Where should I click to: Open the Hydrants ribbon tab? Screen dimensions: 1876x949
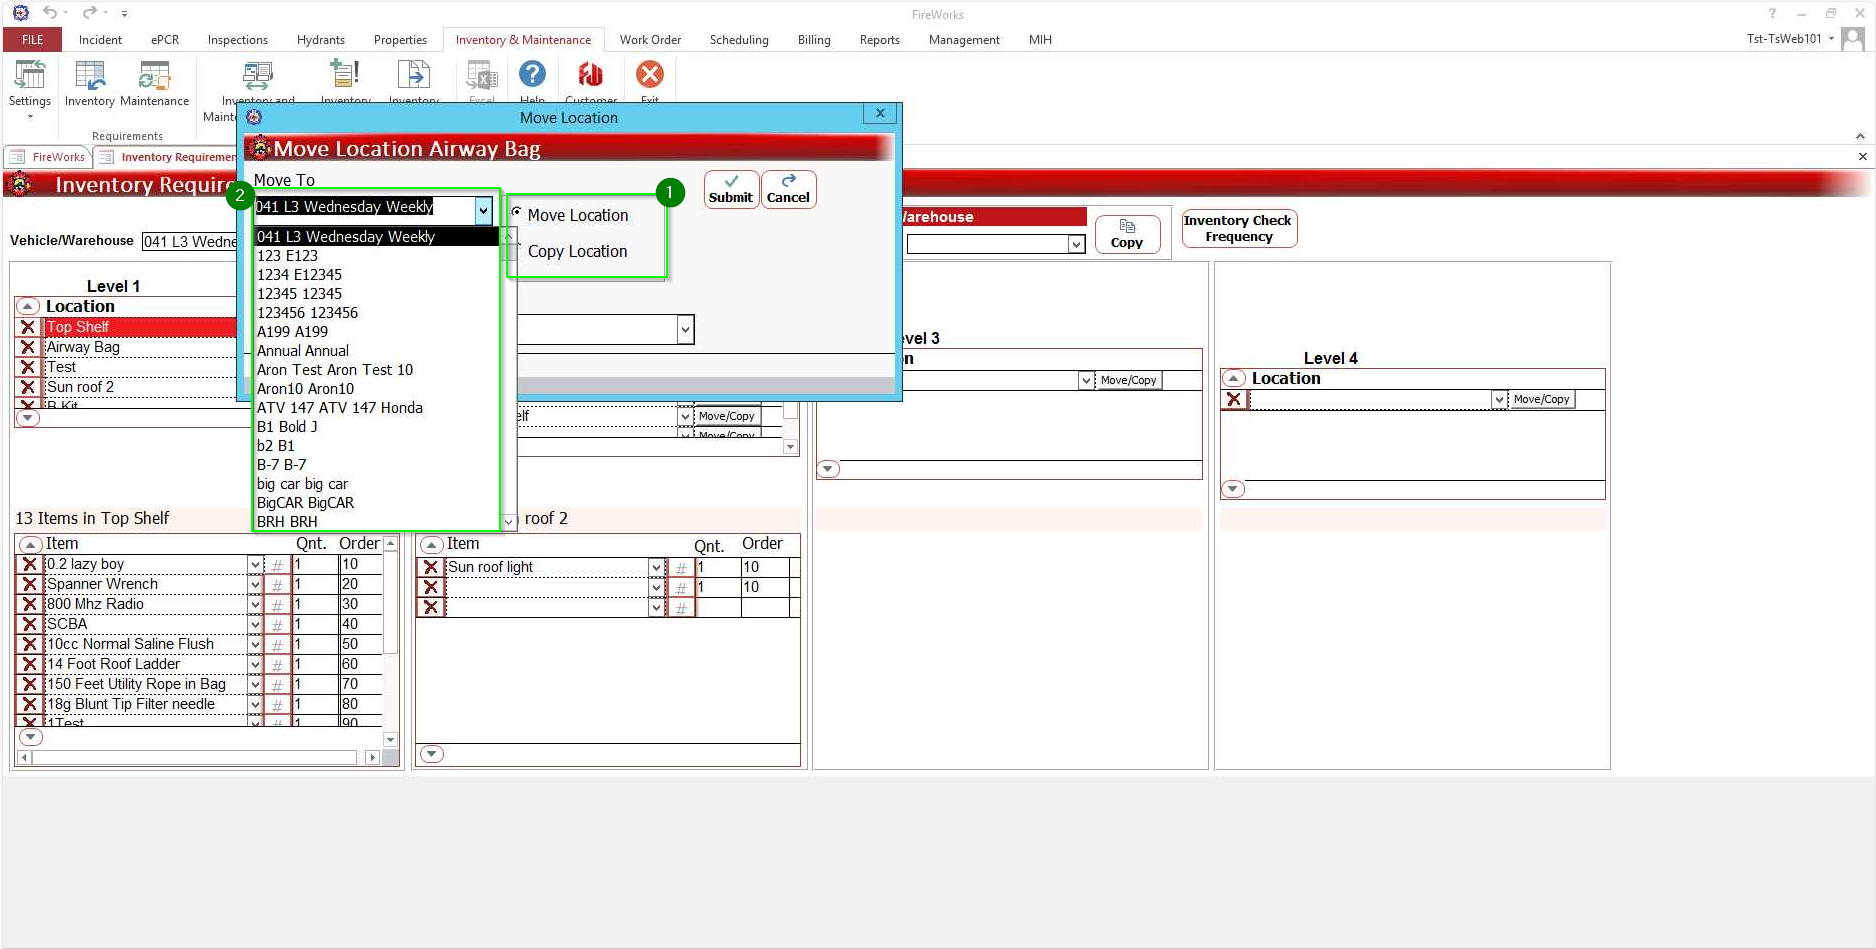coord(320,40)
